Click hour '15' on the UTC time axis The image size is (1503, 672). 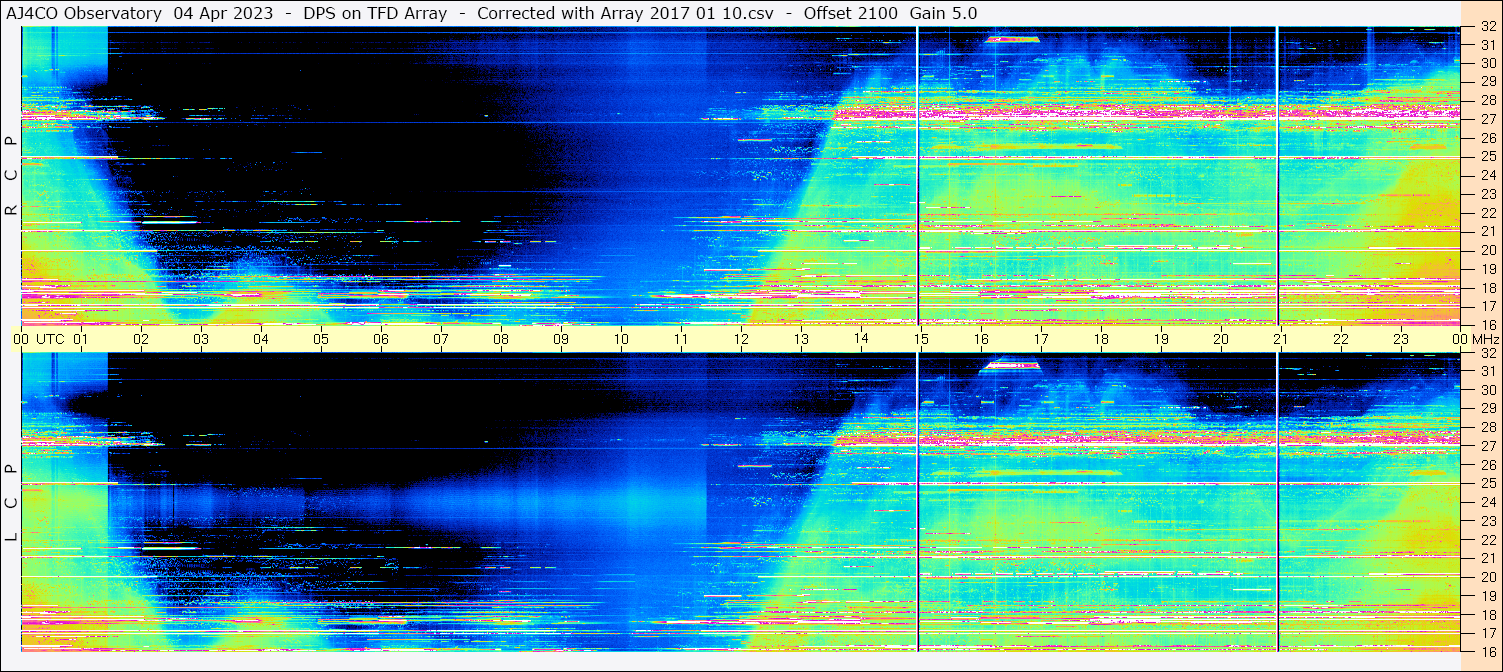[x=921, y=339]
